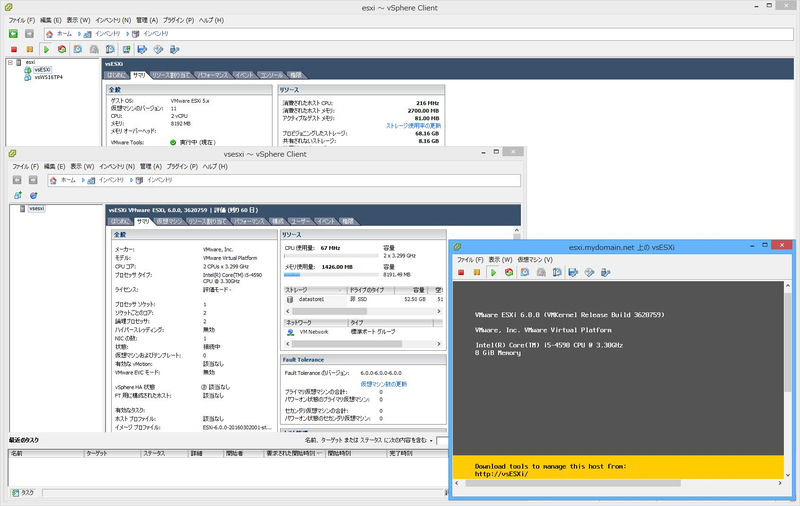
Task: Select vsESXi VM in esxi inventory tree
Action: (x=42, y=69)
